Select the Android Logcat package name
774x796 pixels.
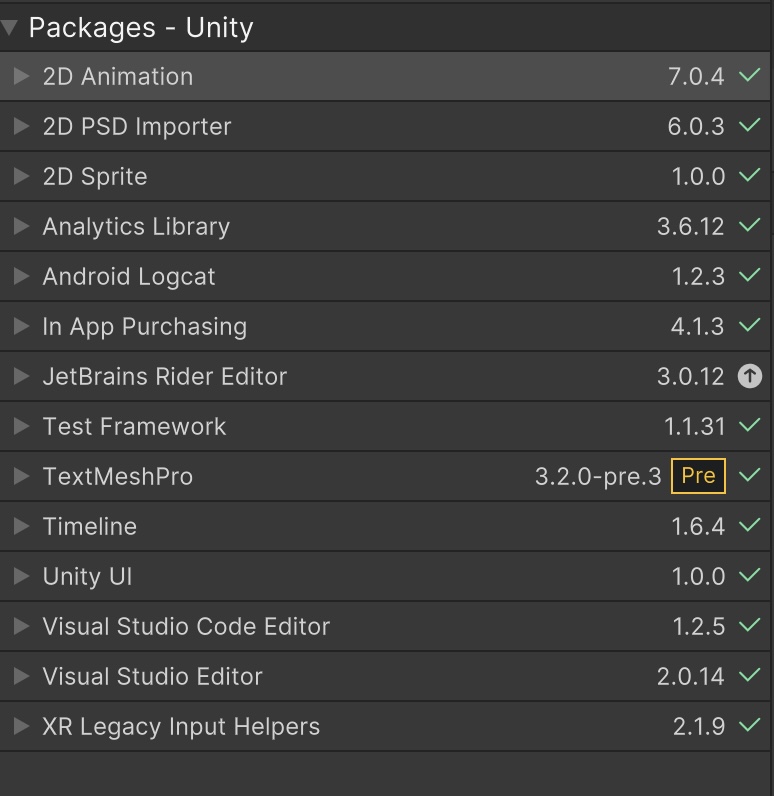[129, 277]
